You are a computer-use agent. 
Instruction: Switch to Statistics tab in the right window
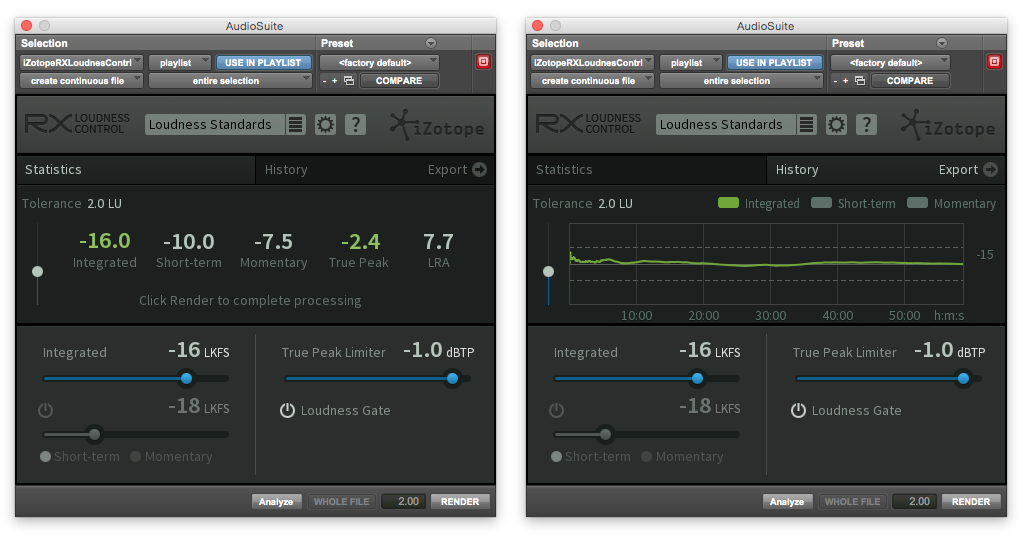[x=564, y=170]
